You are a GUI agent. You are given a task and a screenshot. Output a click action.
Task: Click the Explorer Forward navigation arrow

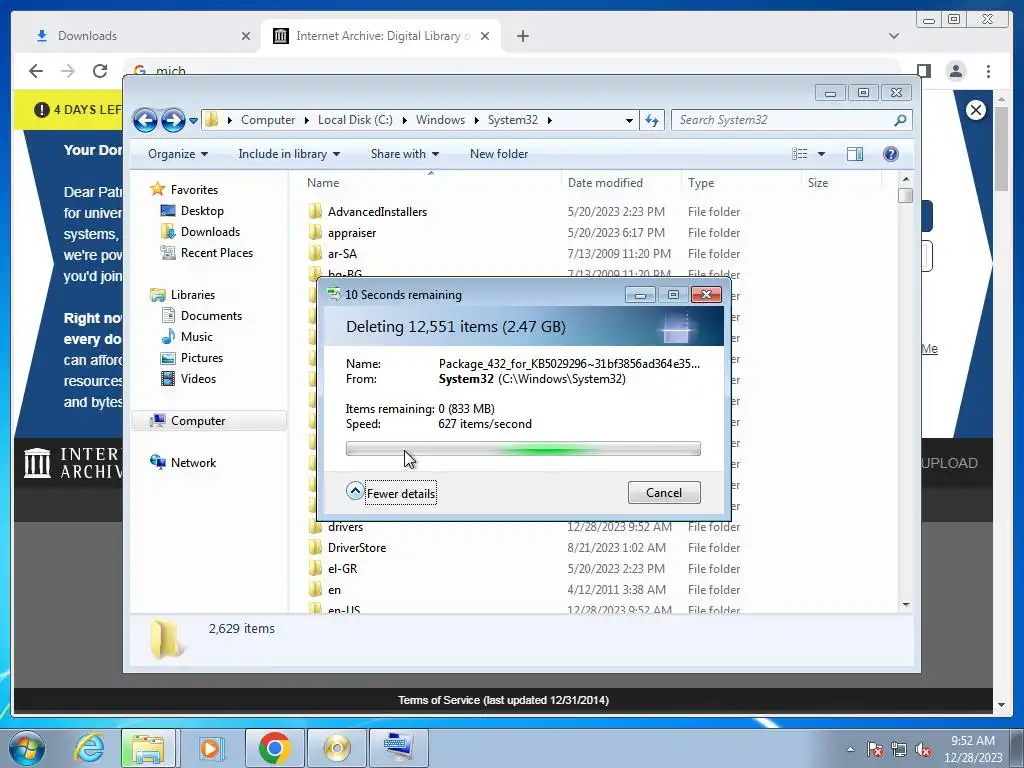click(173, 120)
